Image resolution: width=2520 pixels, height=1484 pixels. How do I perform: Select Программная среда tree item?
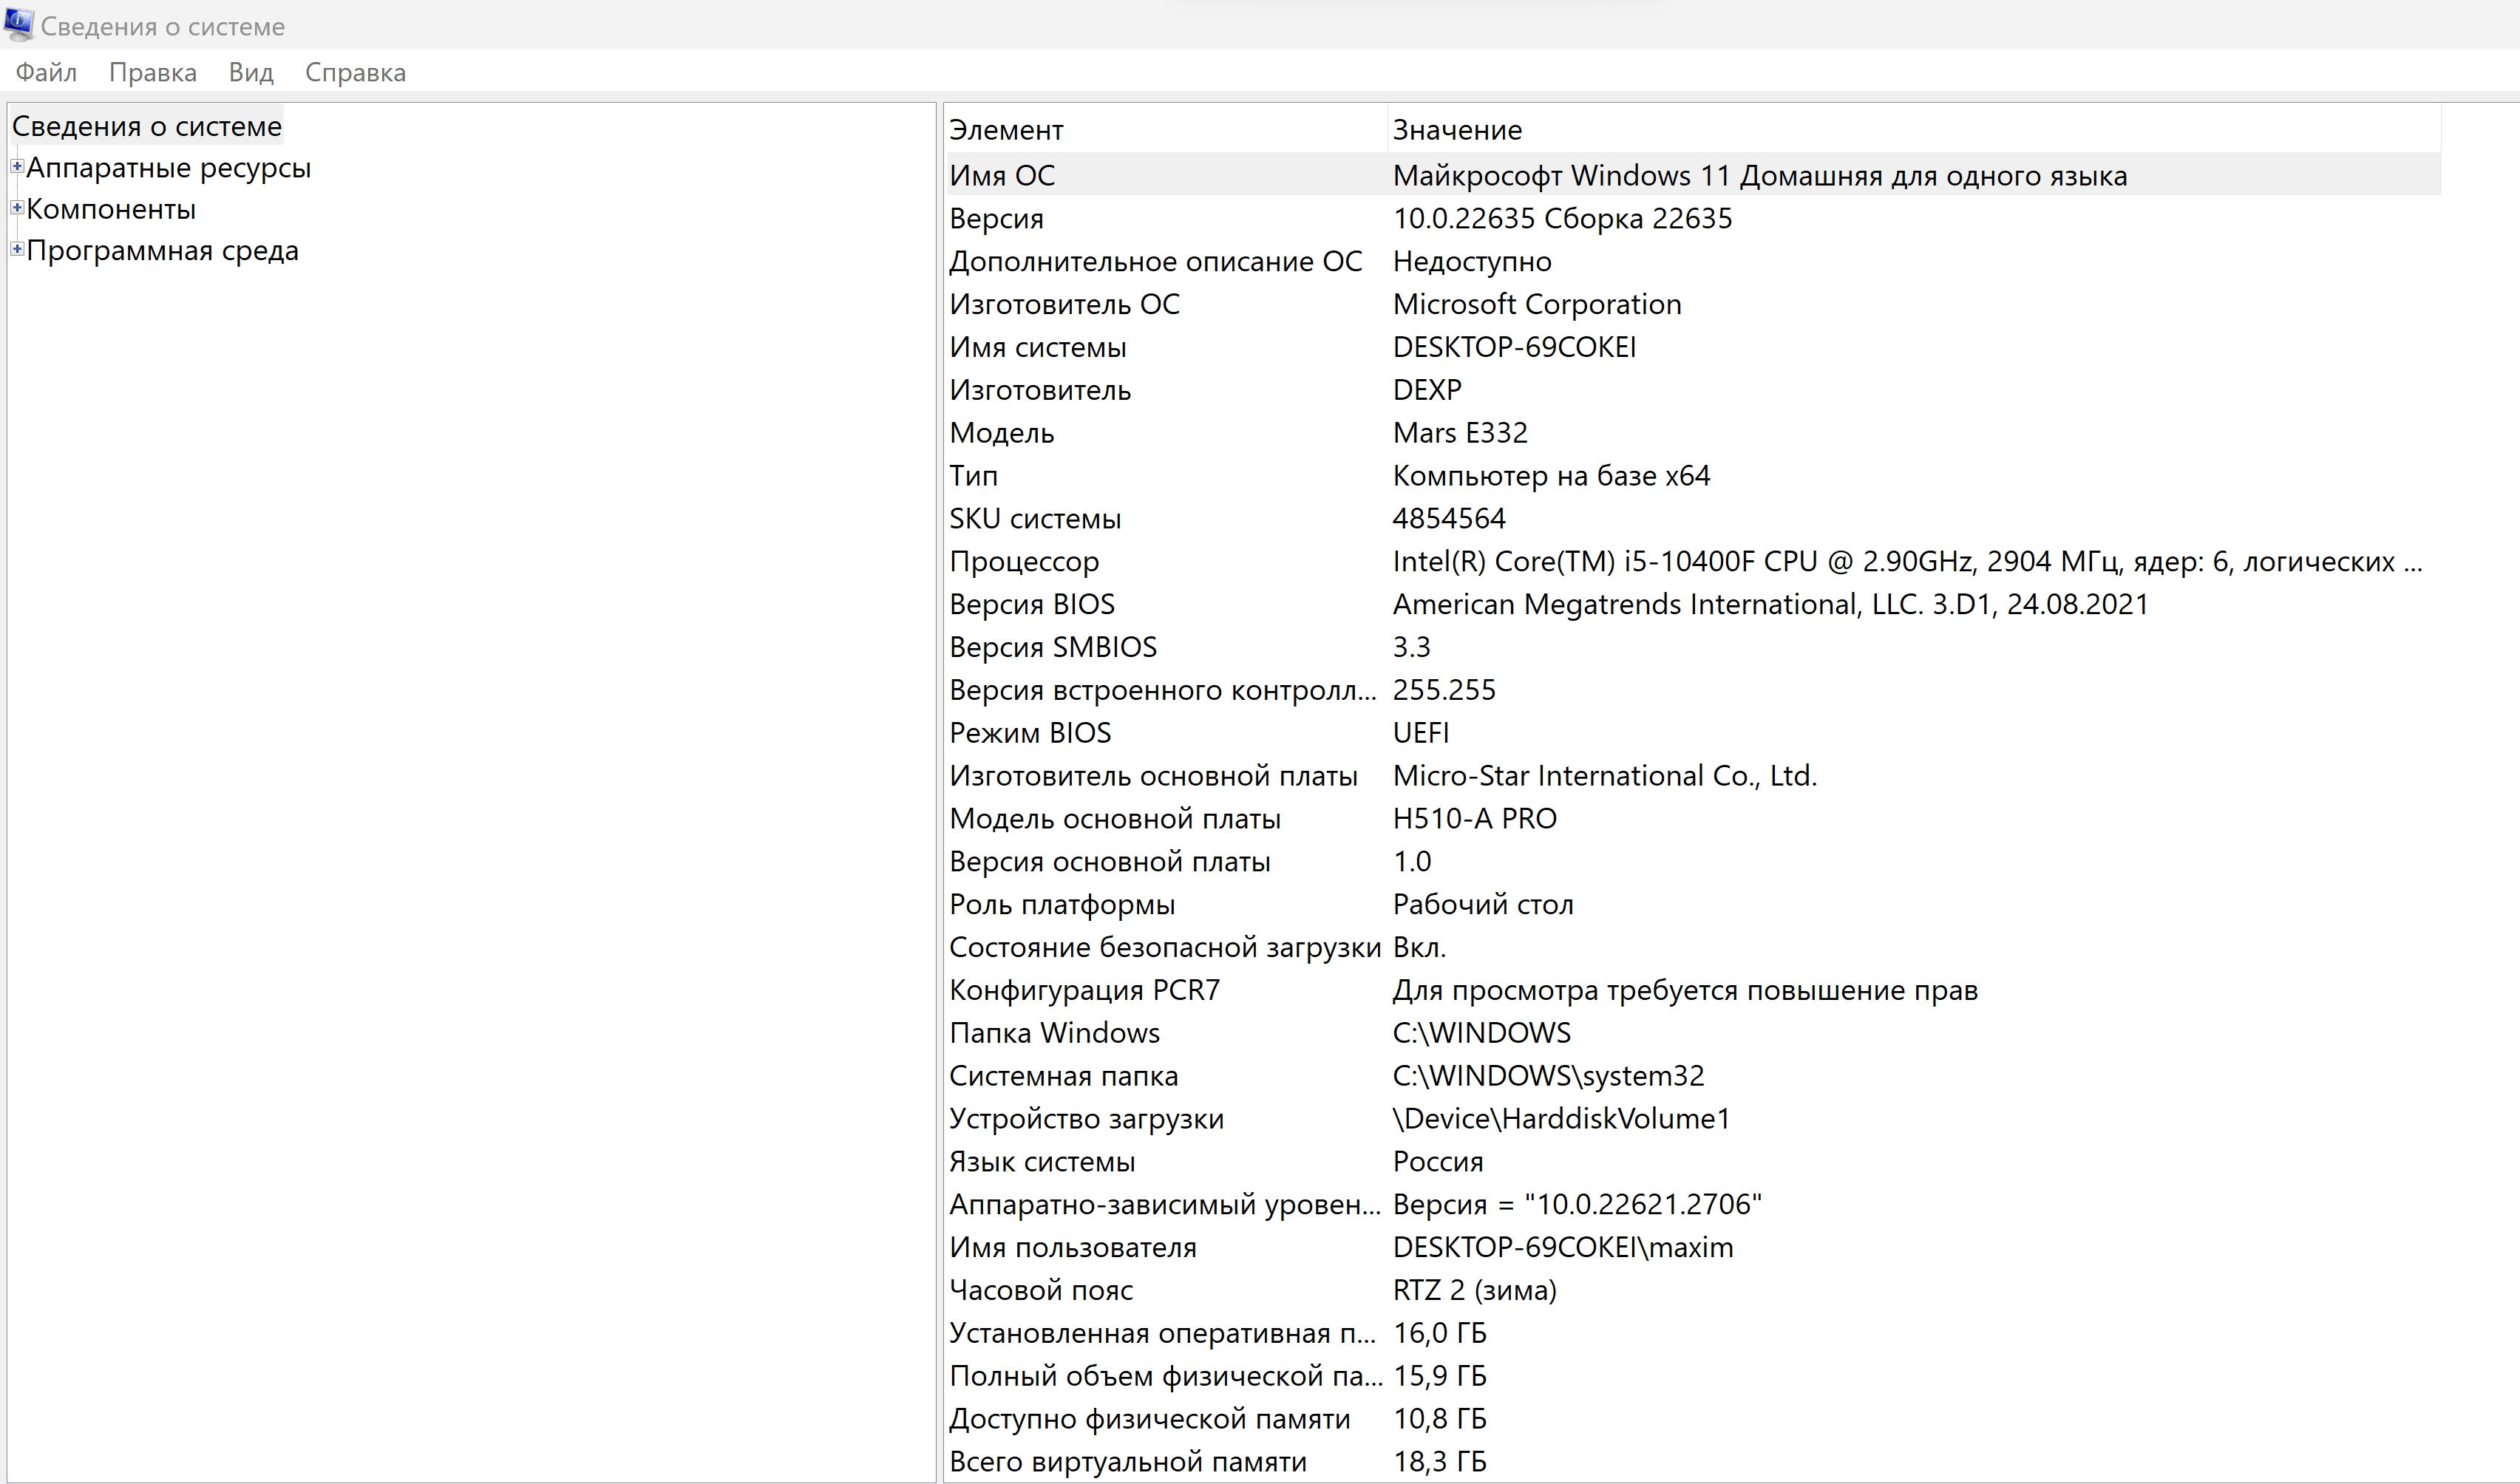point(162,251)
